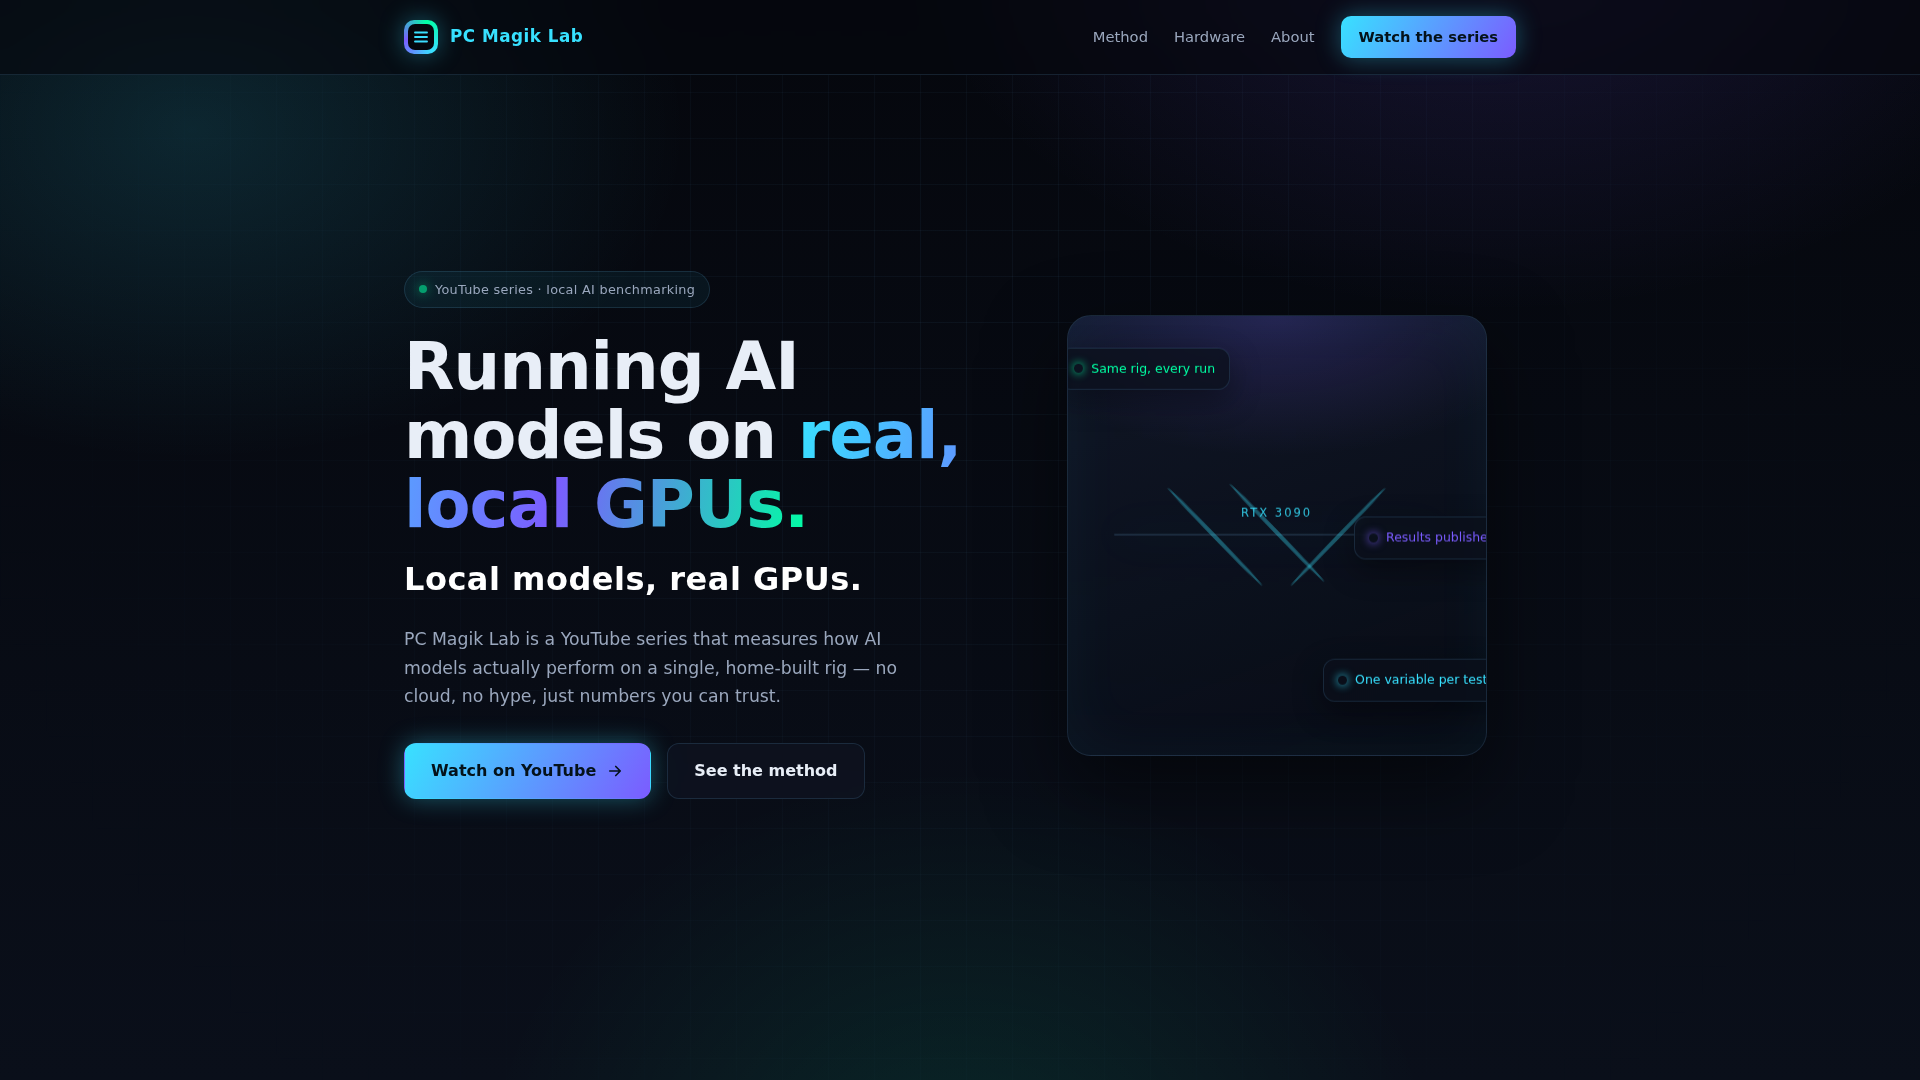Click the PC Magik Lab brand text
The image size is (1920, 1080).
(x=516, y=36)
